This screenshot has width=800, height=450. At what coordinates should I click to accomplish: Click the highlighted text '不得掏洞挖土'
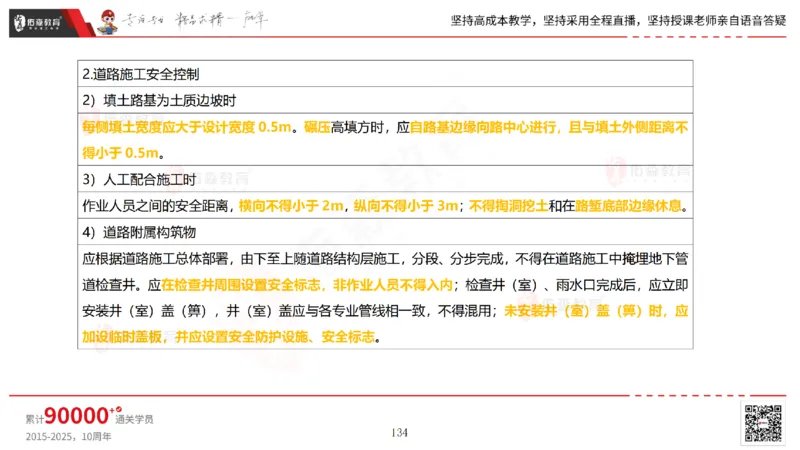[x=508, y=206]
